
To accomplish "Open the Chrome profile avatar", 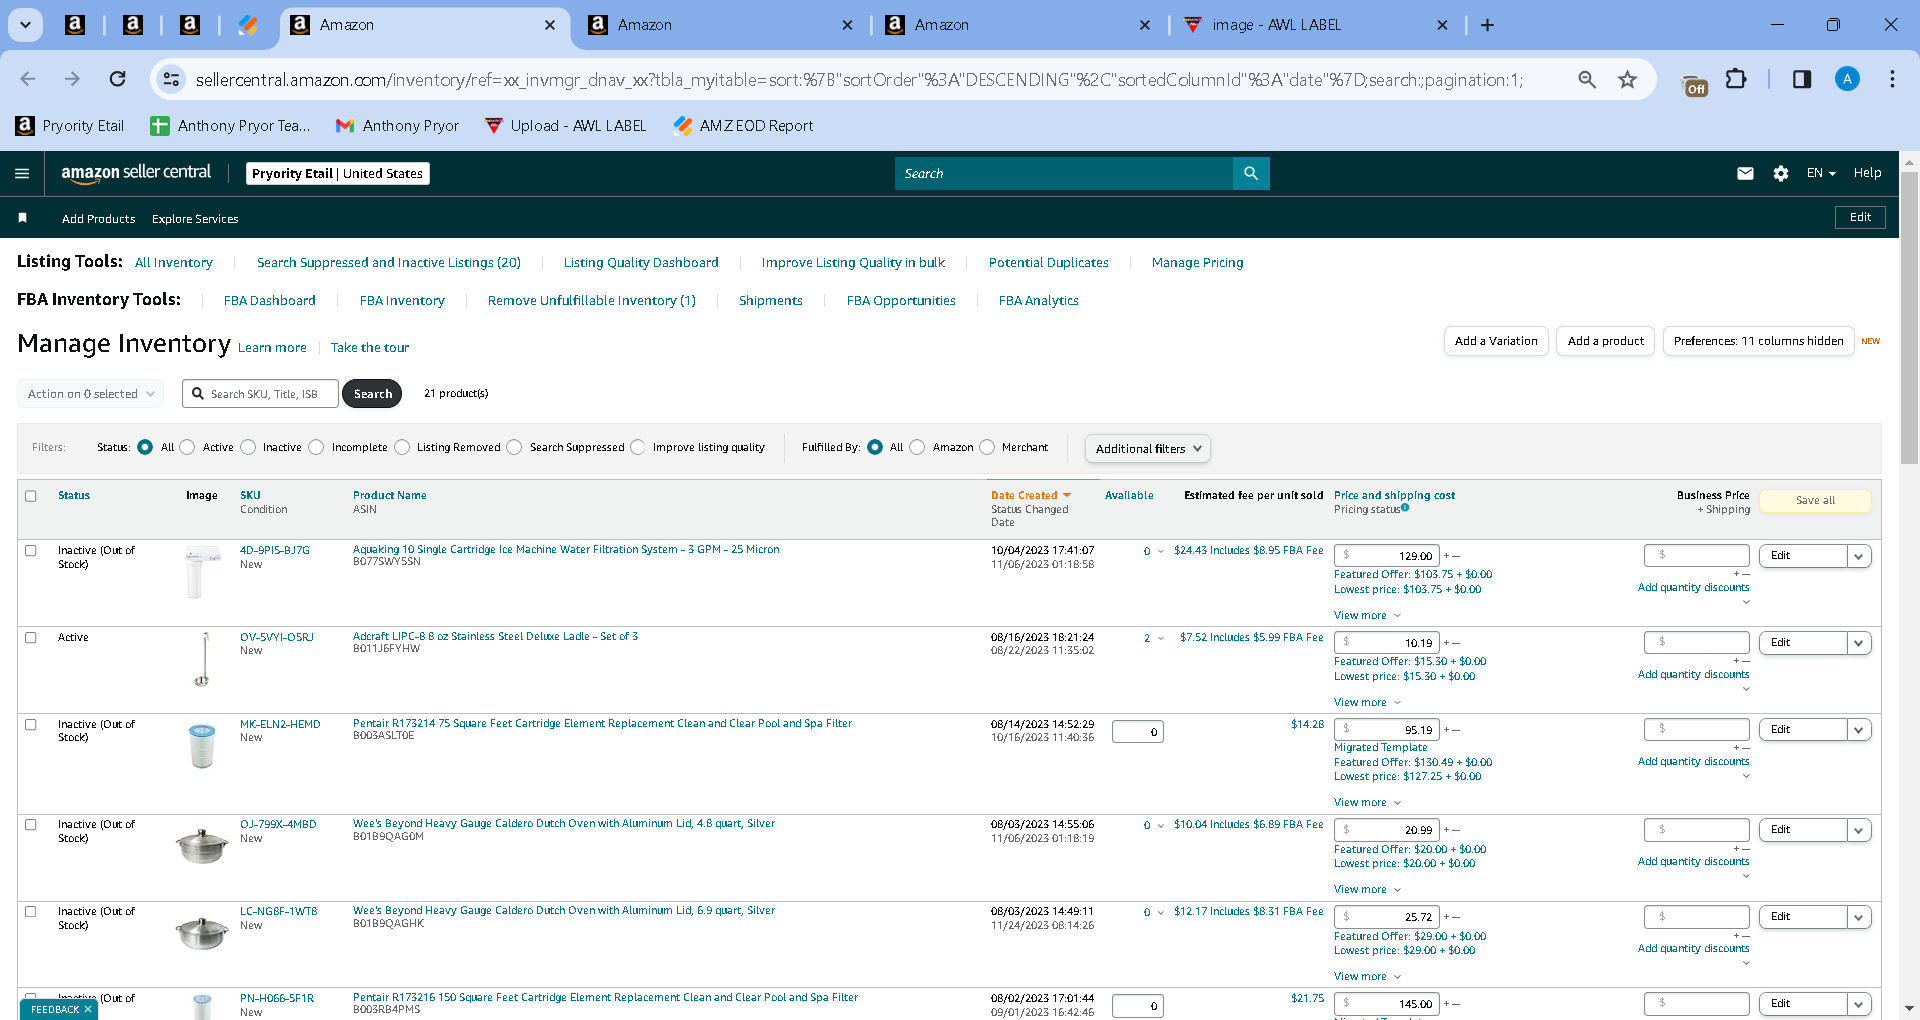I will tap(1847, 79).
